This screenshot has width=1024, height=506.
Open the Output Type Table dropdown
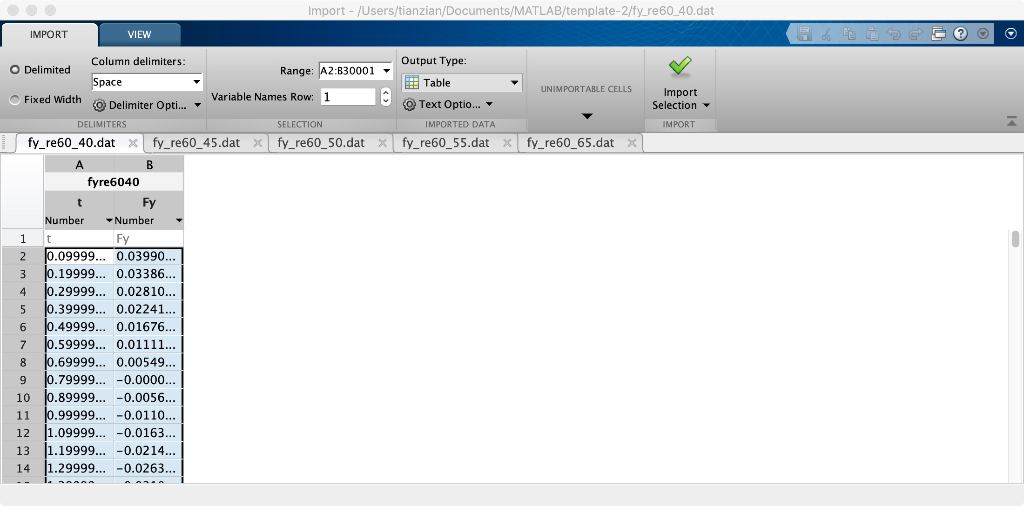[x=514, y=83]
